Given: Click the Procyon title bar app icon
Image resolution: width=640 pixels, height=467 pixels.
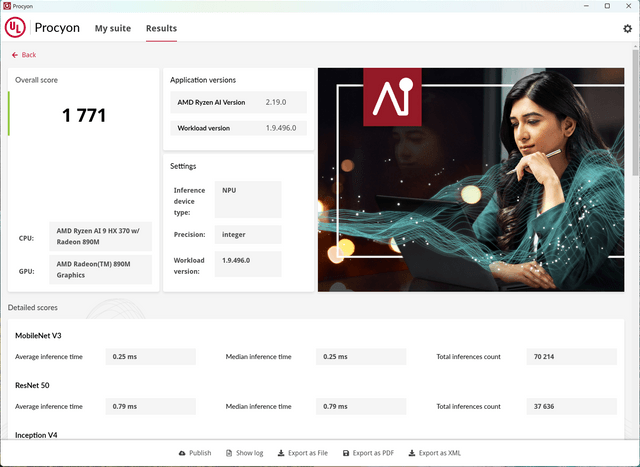Looking at the screenshot, I should pyautogui.click(x=7, y=6).
